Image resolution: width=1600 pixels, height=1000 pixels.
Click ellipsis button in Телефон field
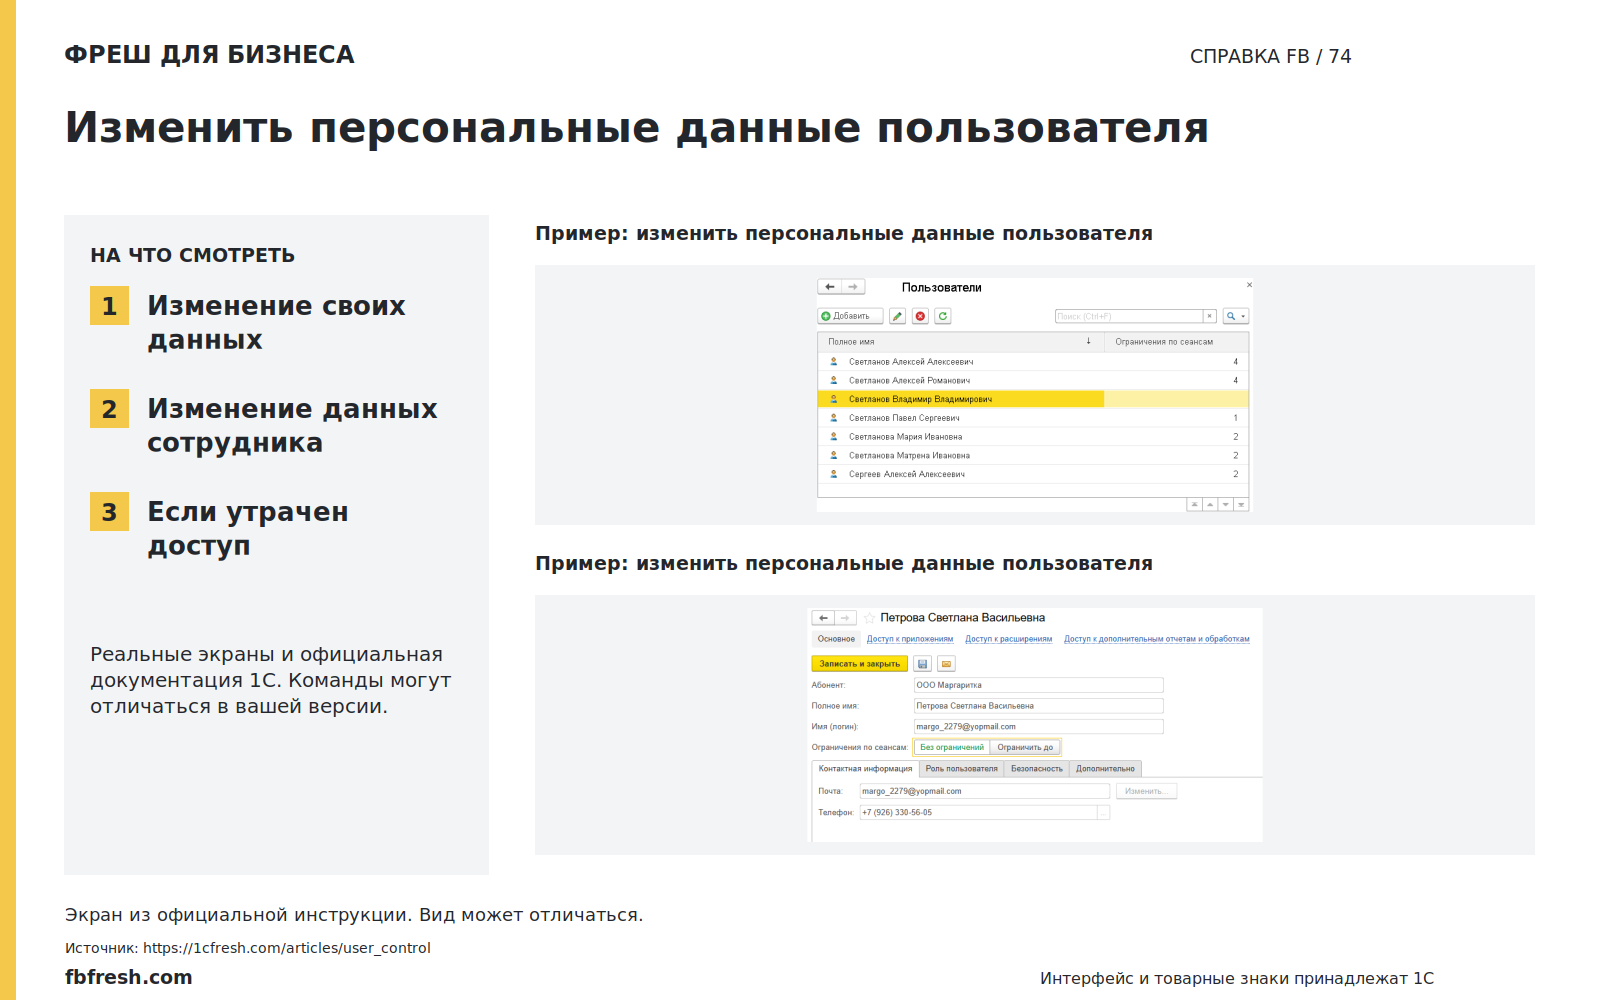tap(1103, 813)
